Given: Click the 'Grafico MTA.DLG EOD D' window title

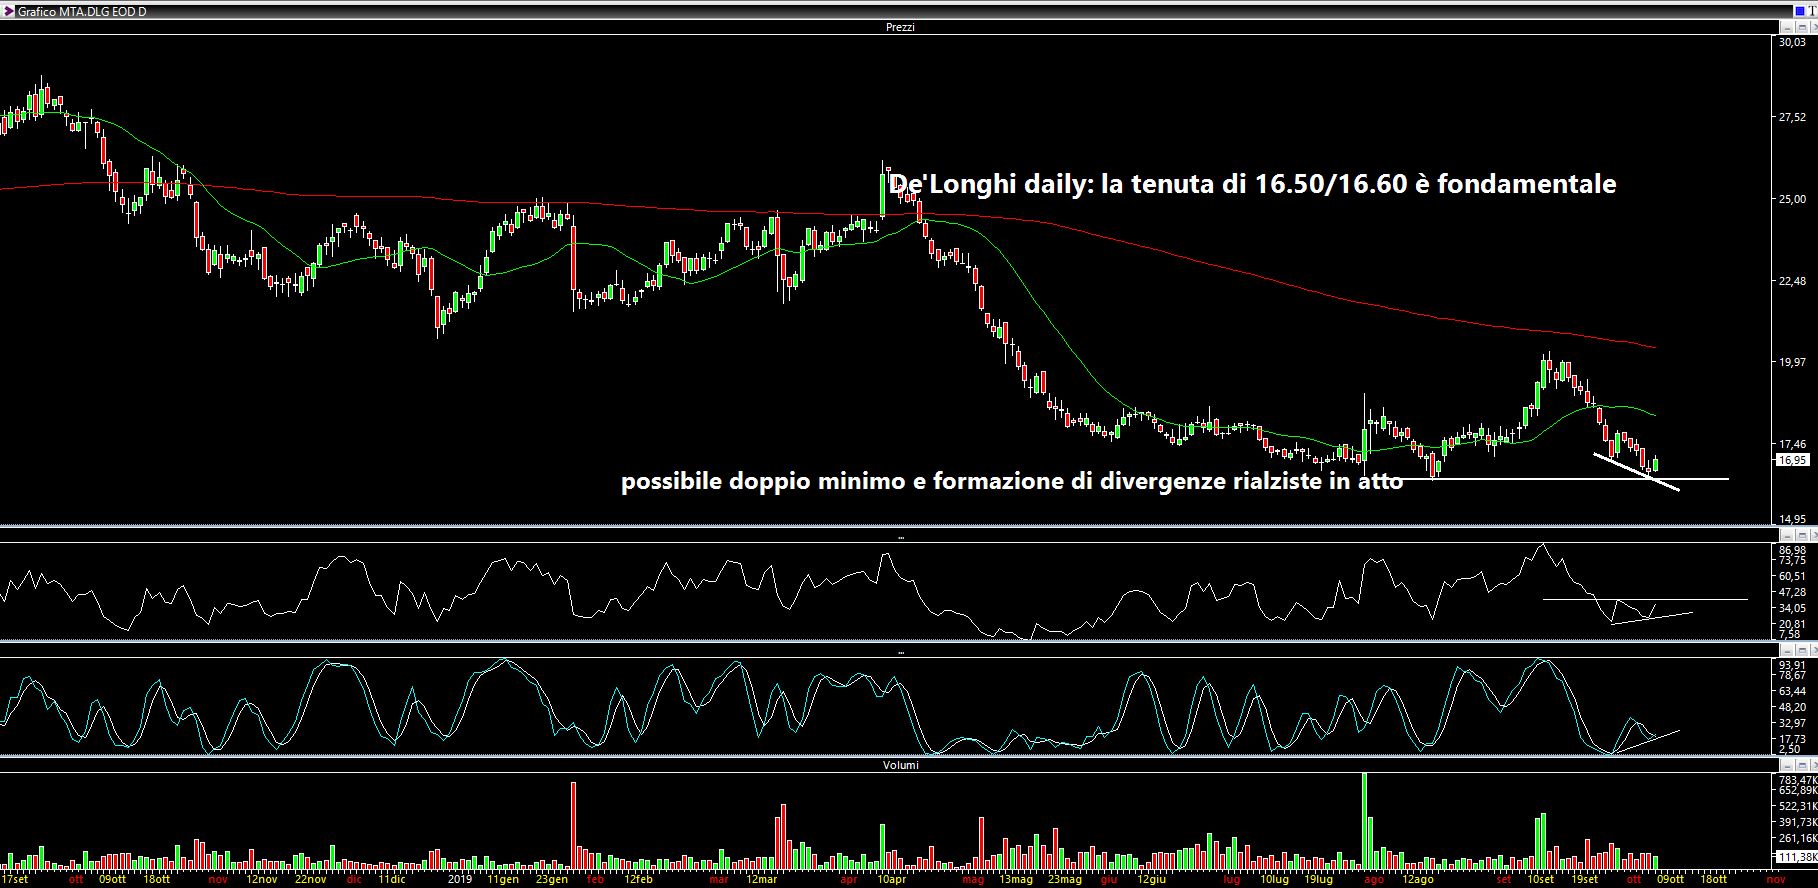Looking at the screenshot, I should 81,11.
